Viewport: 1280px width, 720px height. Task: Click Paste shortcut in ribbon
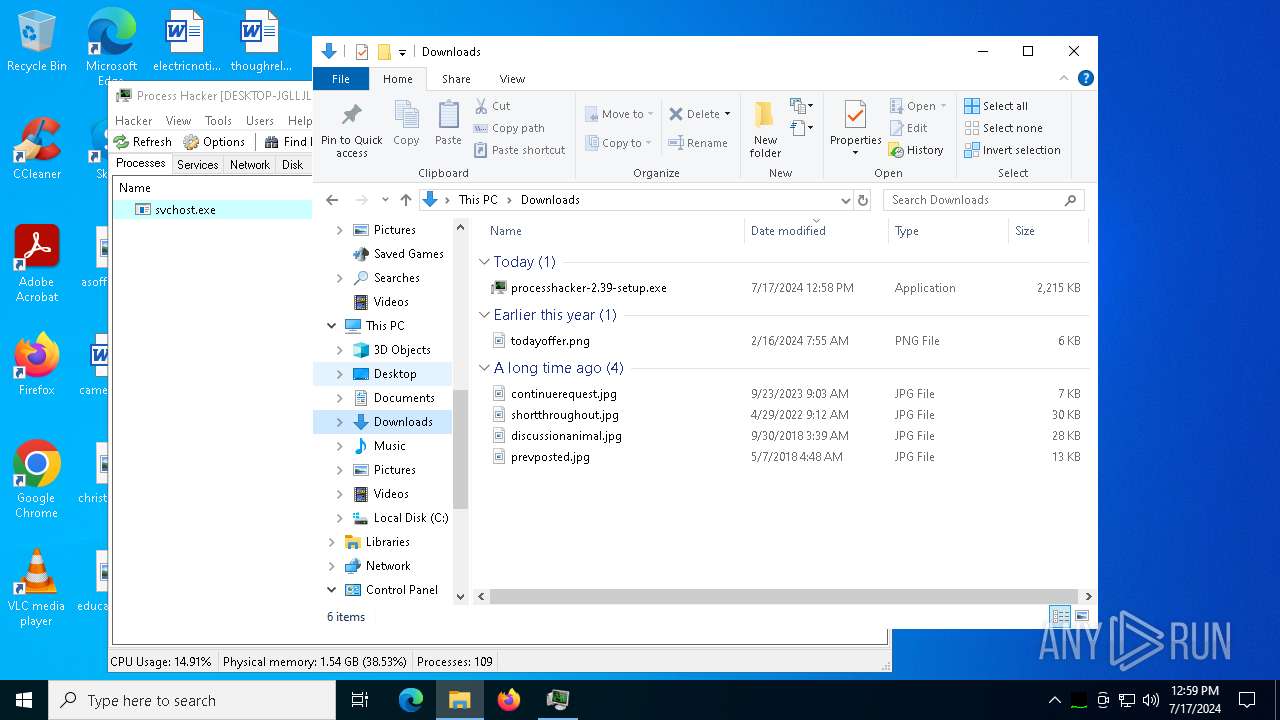(519, 150)
